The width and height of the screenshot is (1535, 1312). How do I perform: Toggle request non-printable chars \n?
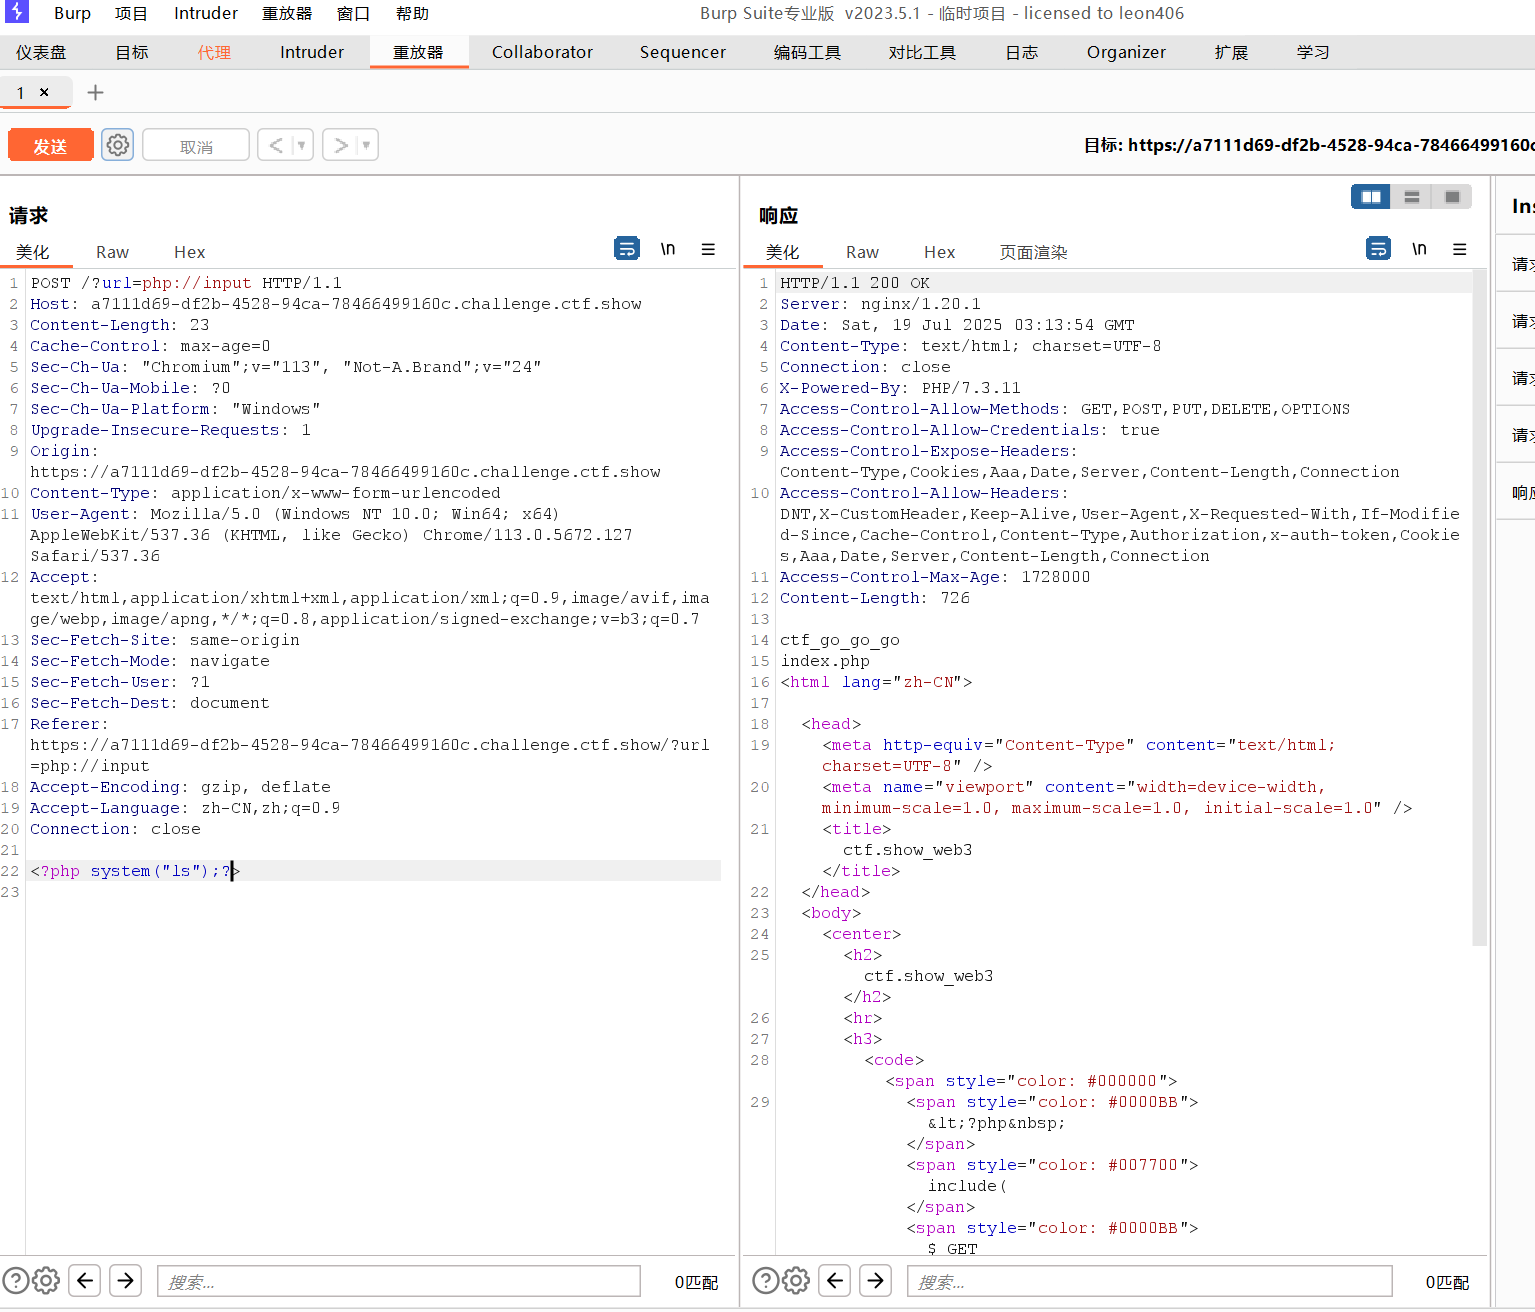tap(668, 249)
